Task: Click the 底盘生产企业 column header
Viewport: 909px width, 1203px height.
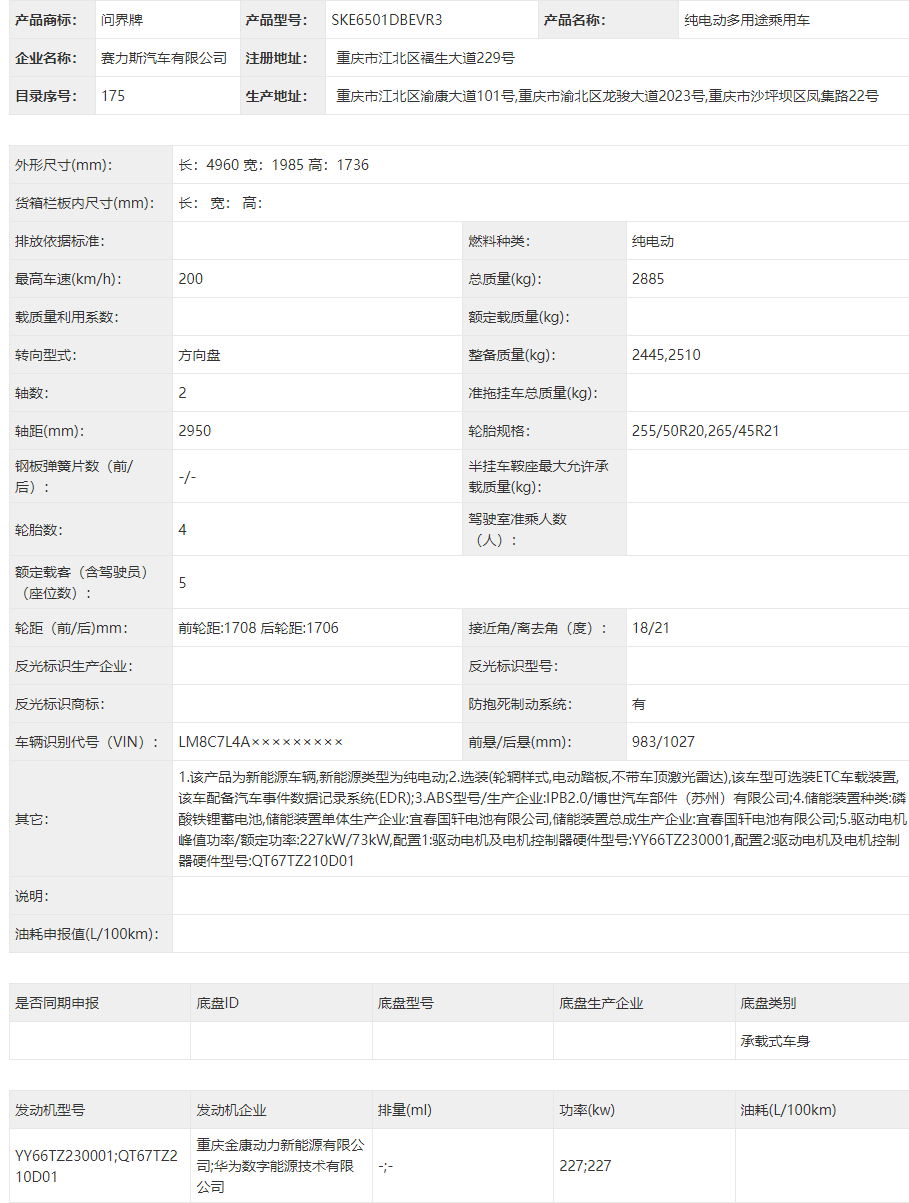Action: (x=601, y=1003)
